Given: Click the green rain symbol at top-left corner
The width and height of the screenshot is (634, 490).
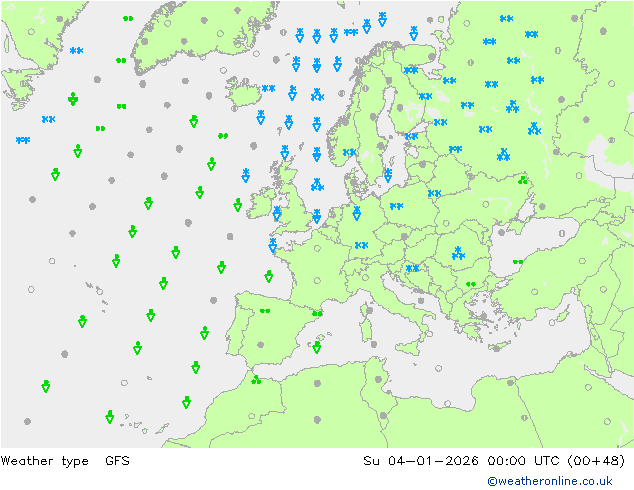Looking at the screenshot, I should [x=128, y=19].
